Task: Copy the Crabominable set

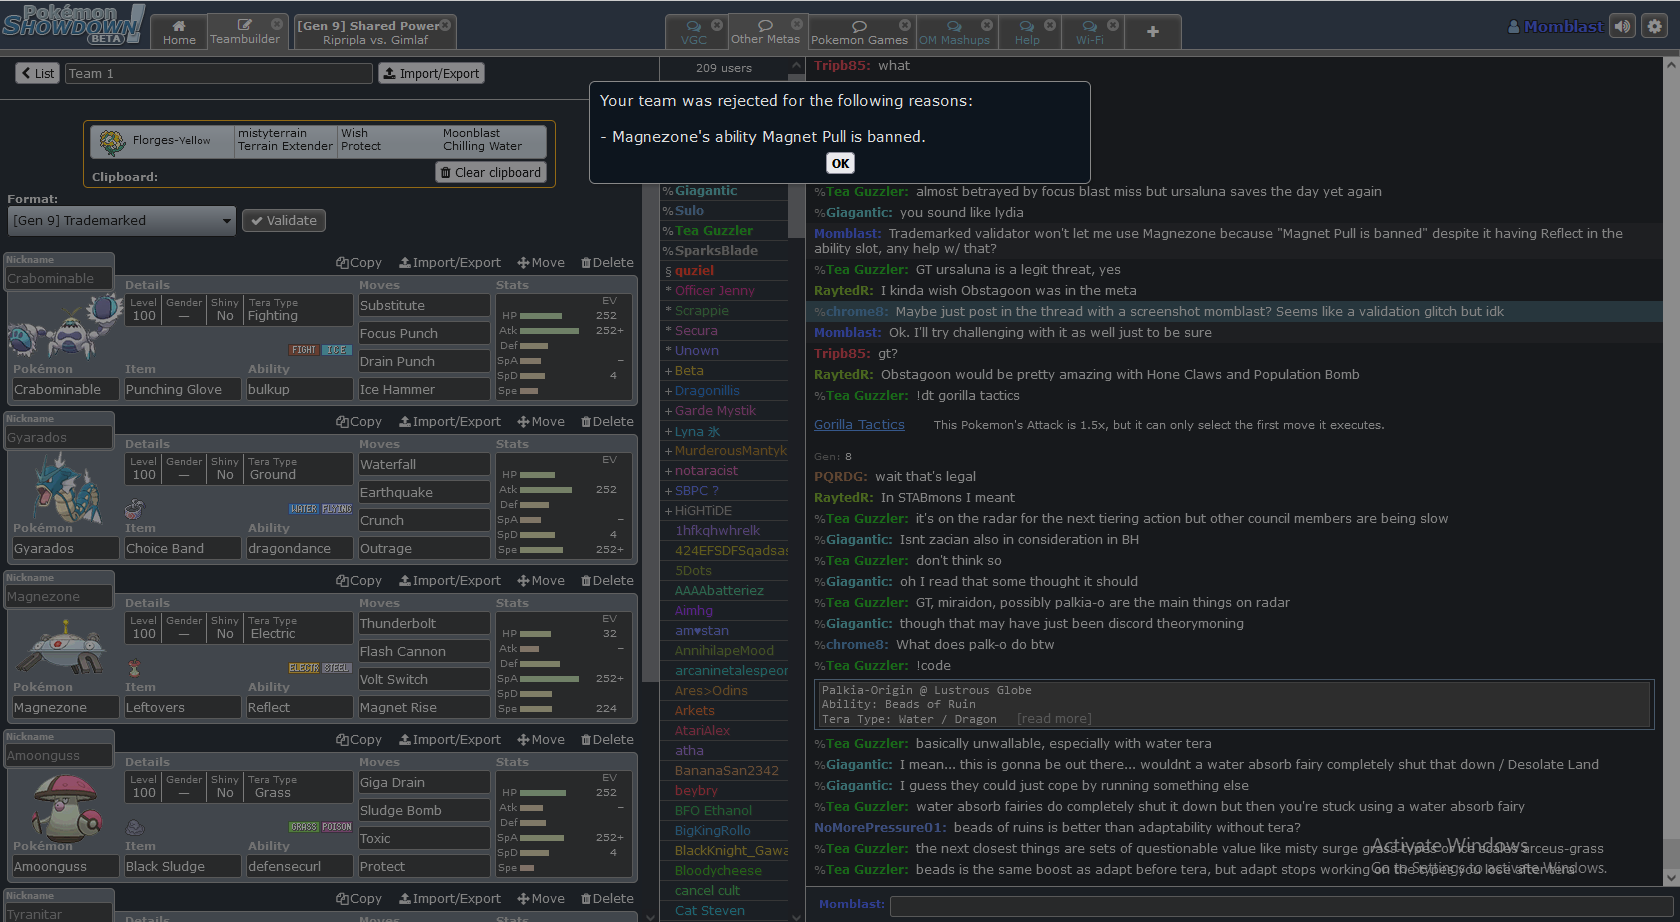Action: [359, 263]
